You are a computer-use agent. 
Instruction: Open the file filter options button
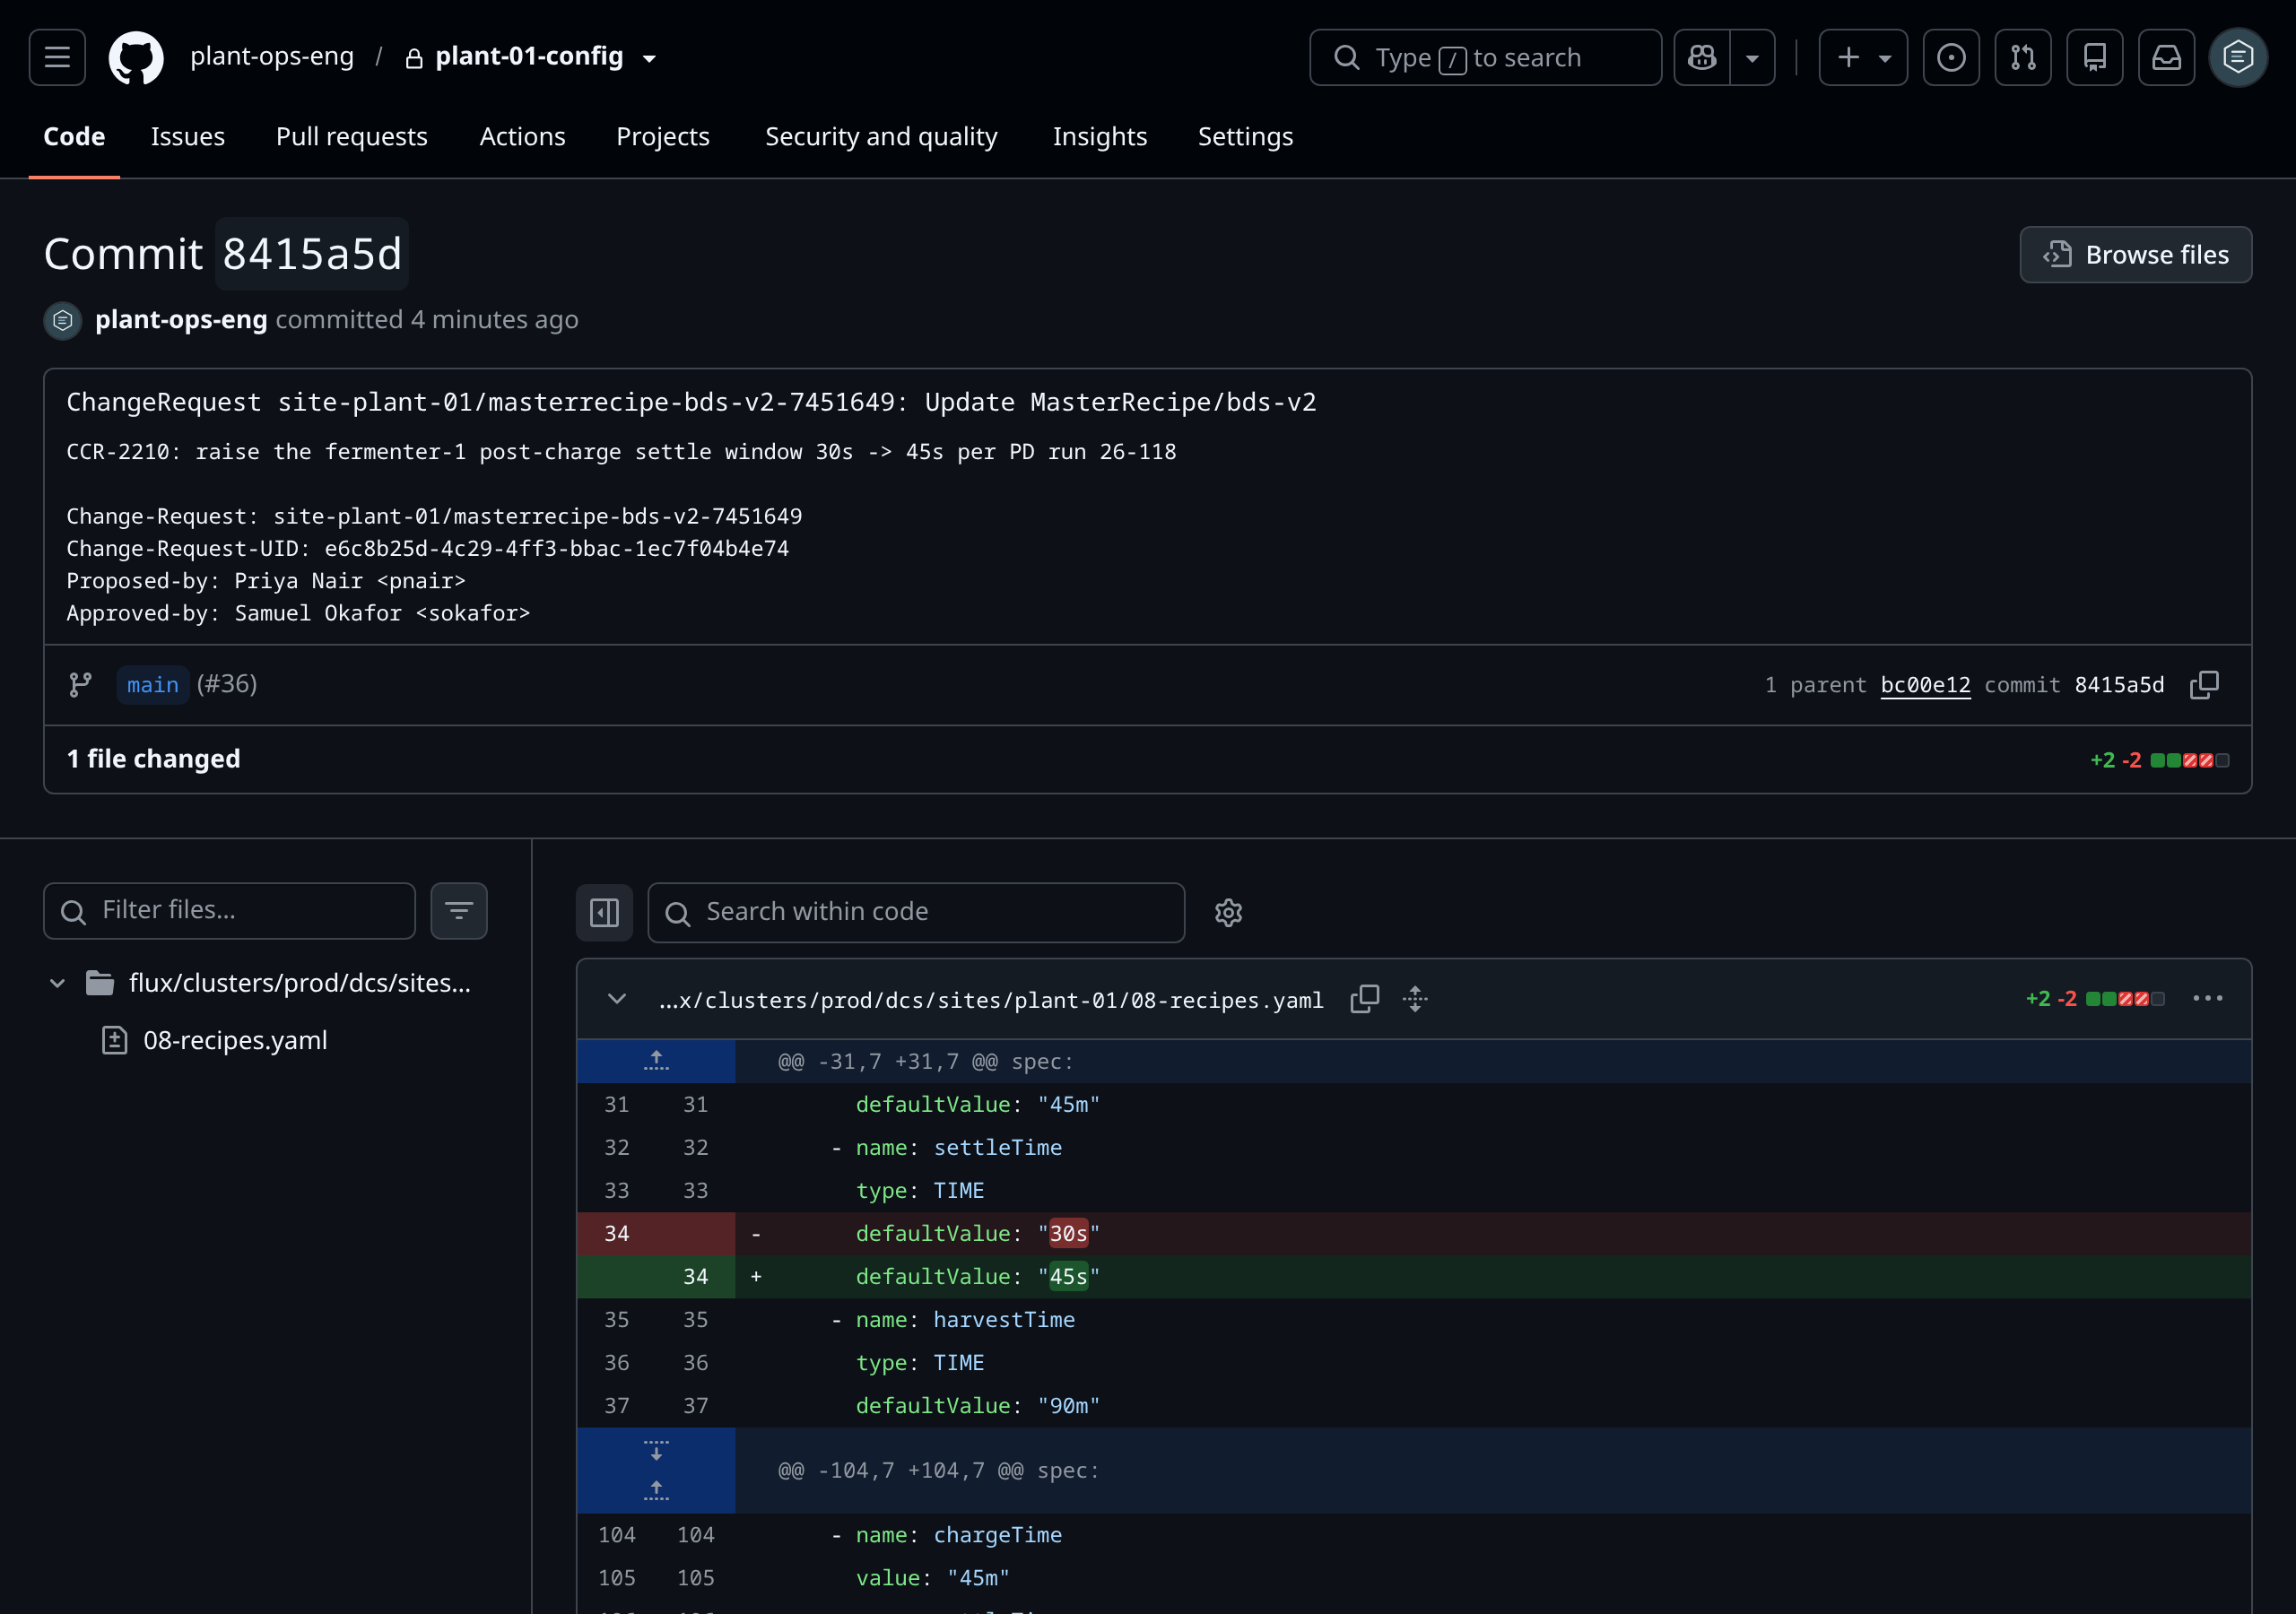pyautogui.click(x=459, y=911)
